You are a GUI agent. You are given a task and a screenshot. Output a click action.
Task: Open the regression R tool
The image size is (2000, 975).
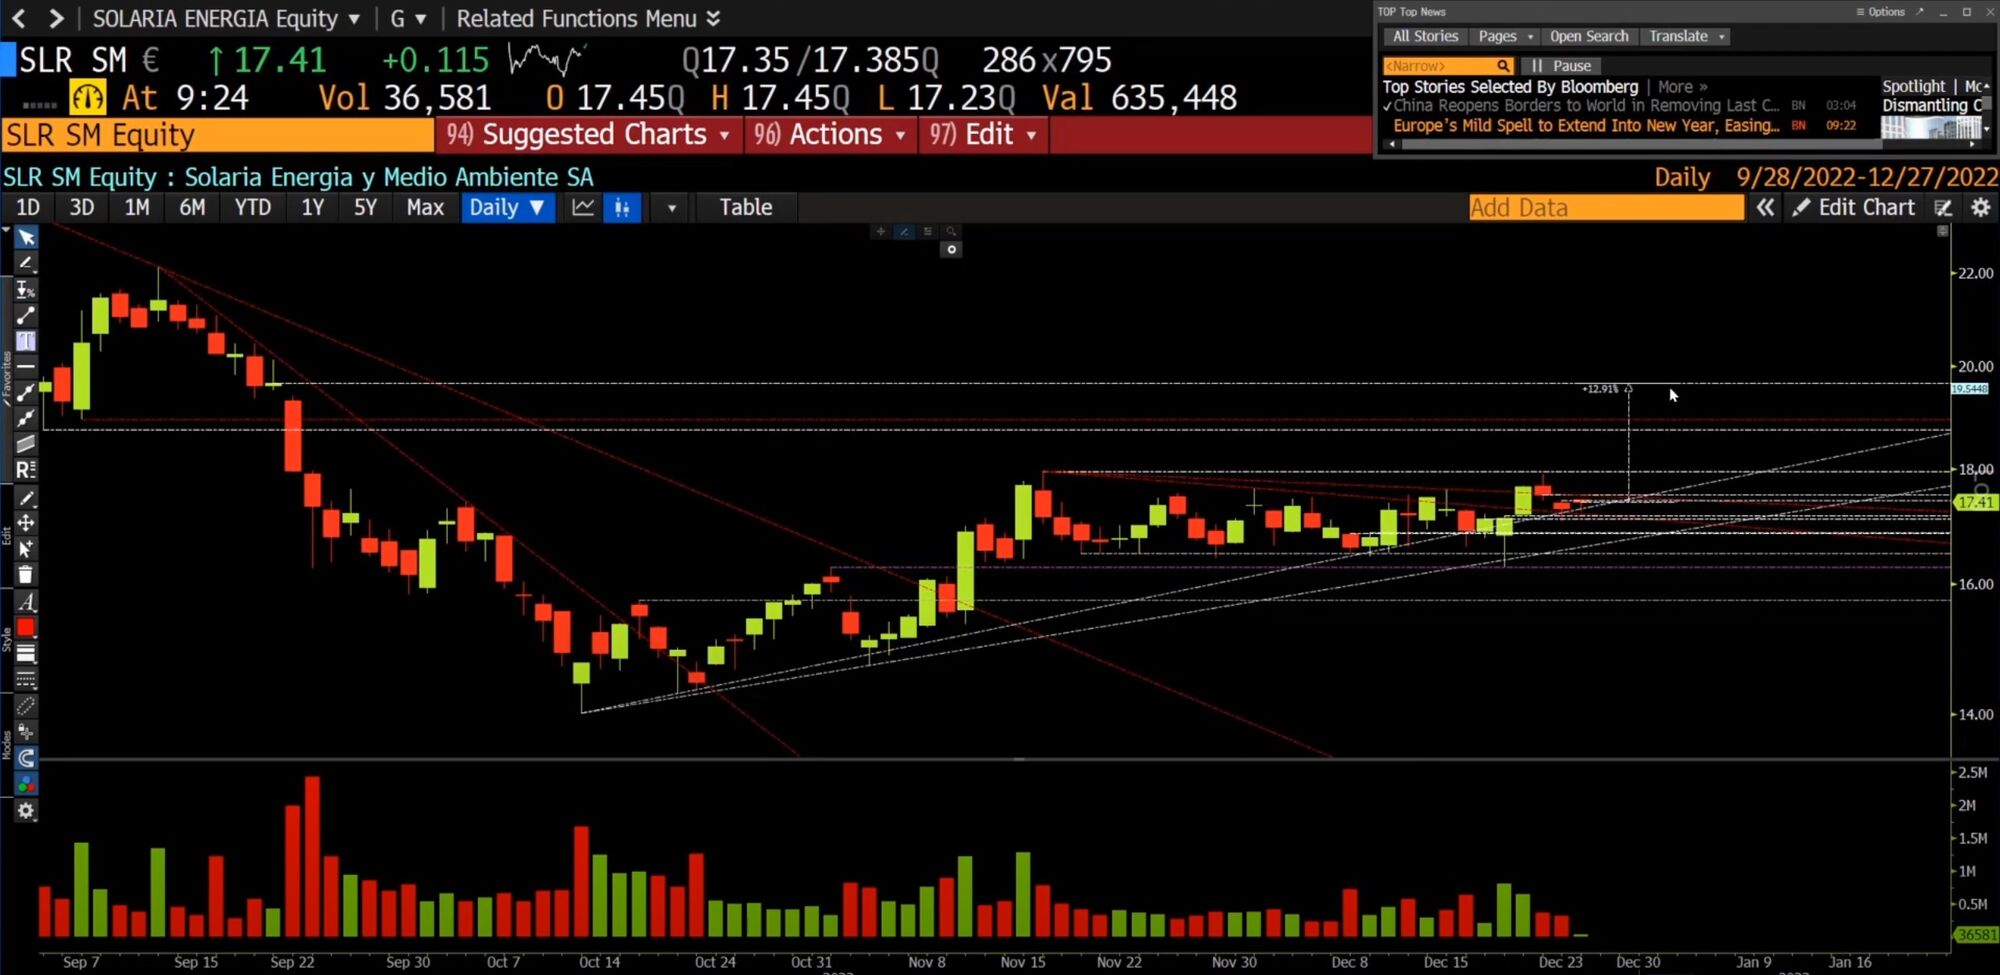coord(26,470)
